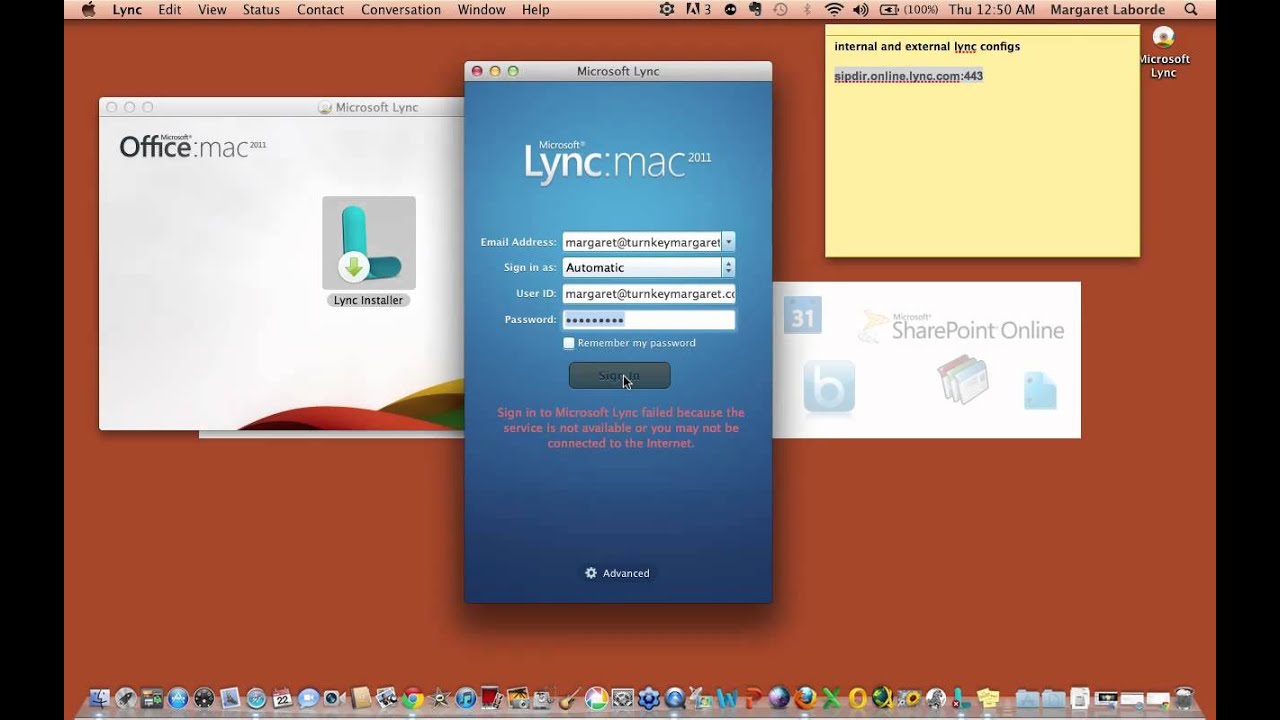The image size is (1280, 720).
Task: Click the battery 100% indicator
Action: point(908,10)
